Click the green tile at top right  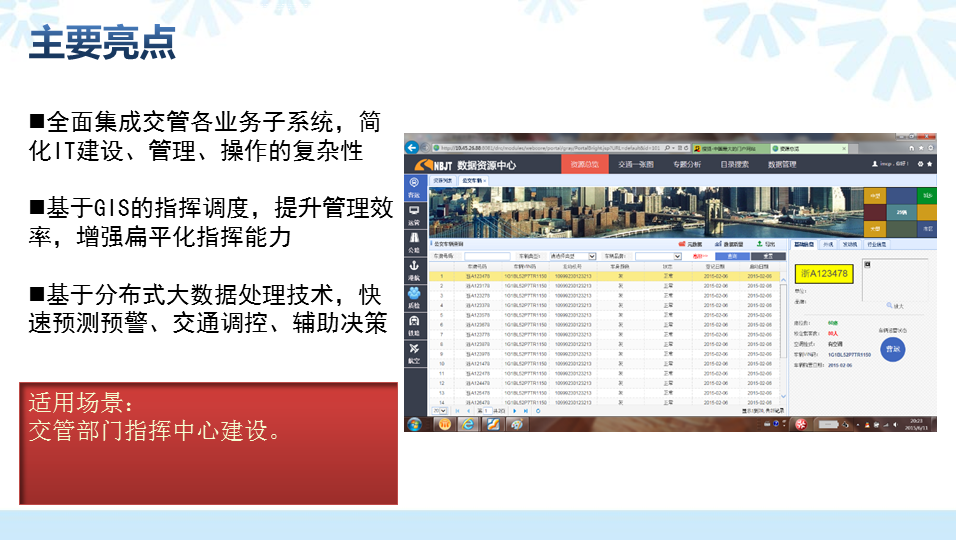pos(927,195)
